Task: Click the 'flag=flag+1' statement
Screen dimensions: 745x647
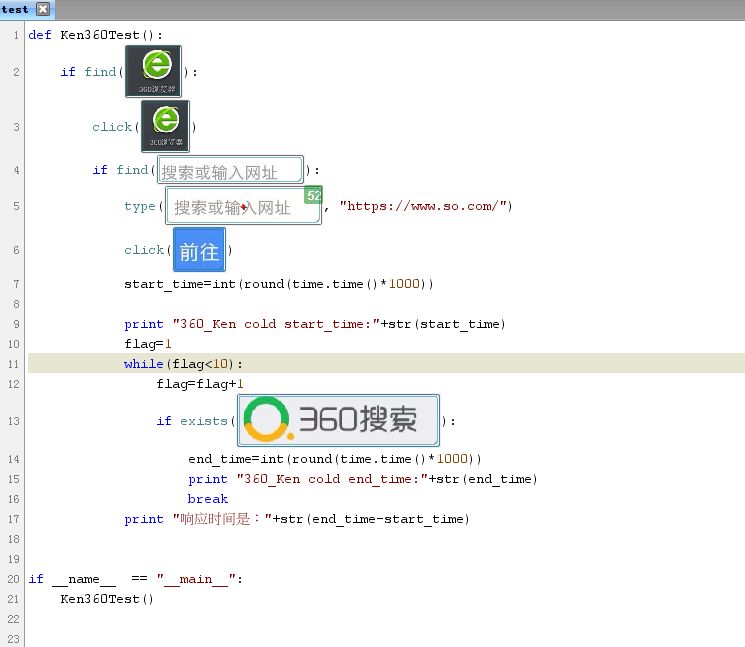Action: point(200,384)
